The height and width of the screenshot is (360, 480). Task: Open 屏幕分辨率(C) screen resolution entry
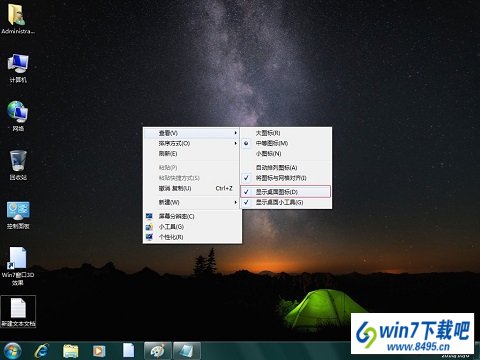pos(192,216)
